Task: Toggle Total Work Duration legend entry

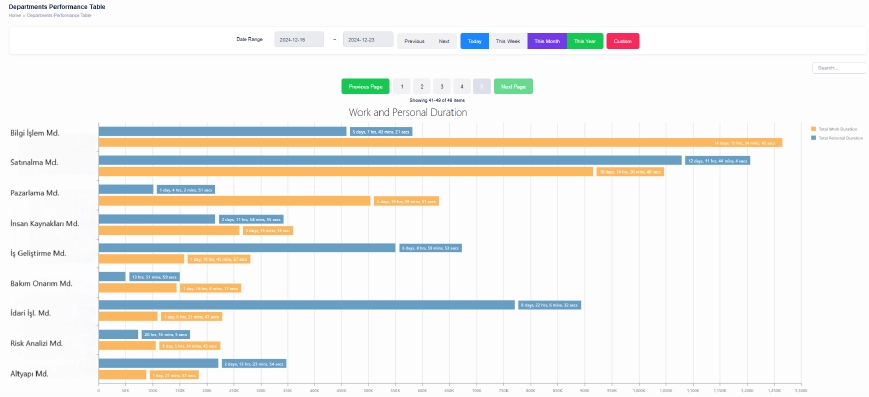Action: tap(836, 129)
